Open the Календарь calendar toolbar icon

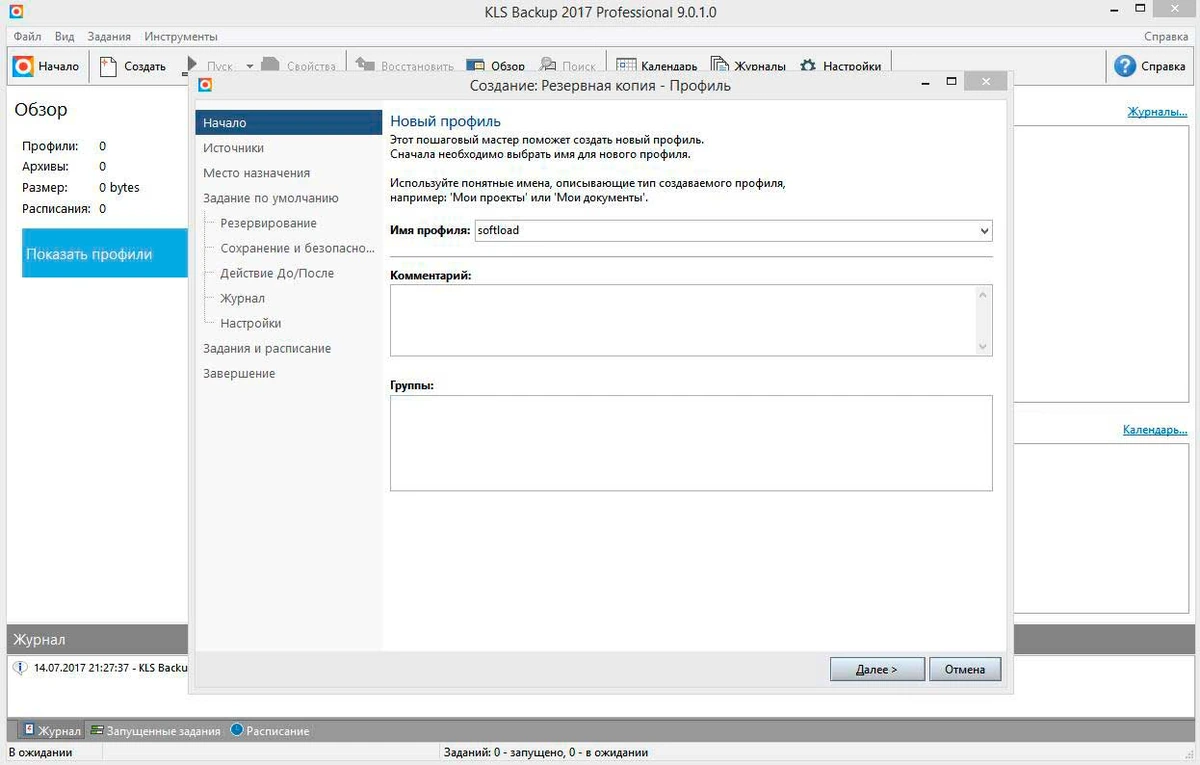pyautogui.click(x=626, y=66)
